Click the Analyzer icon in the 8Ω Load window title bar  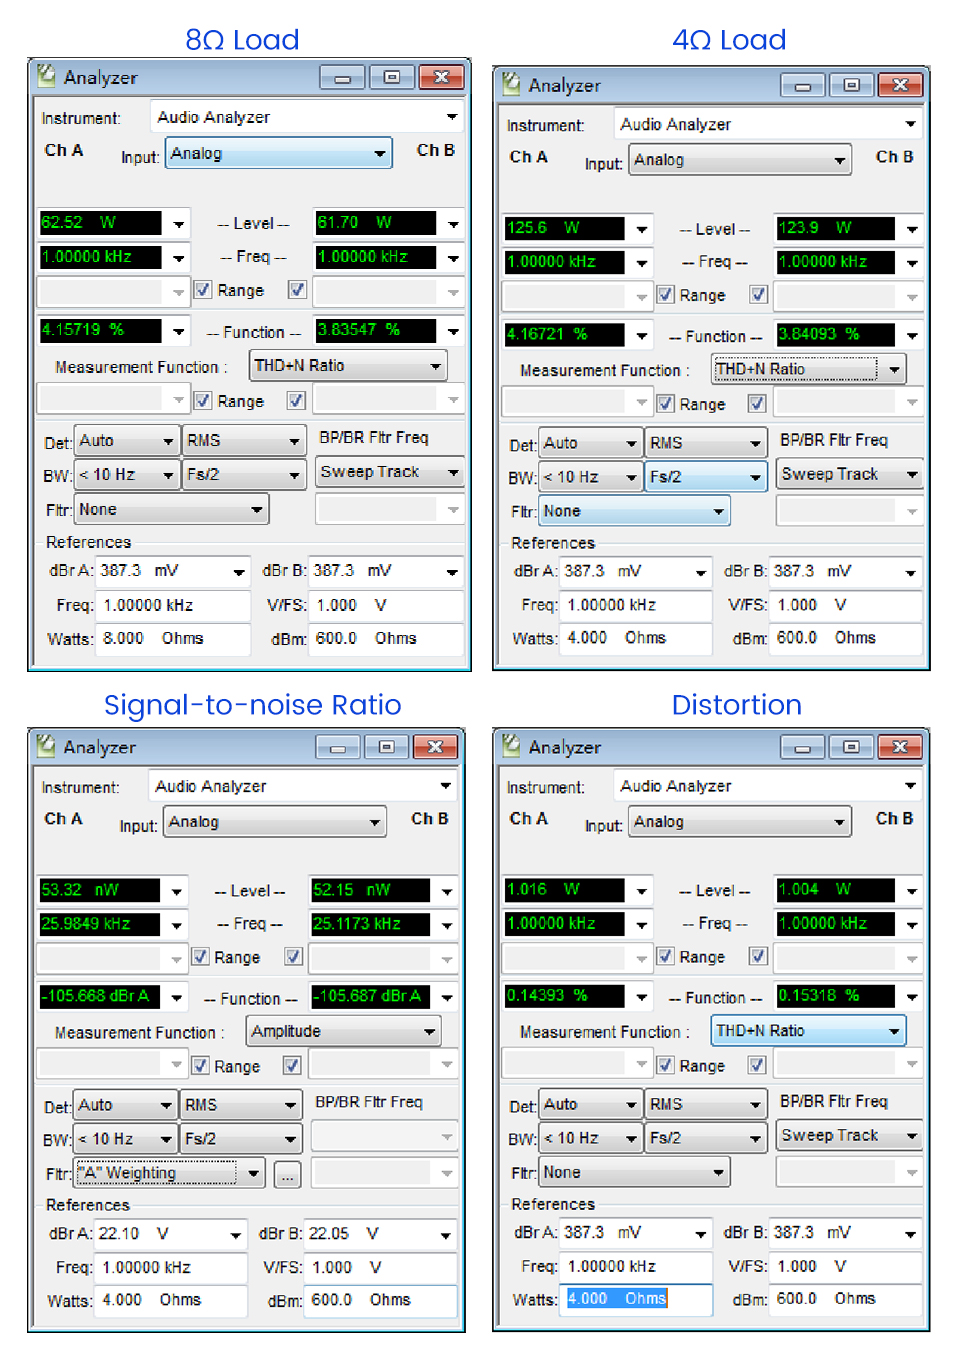pos(46,76)
